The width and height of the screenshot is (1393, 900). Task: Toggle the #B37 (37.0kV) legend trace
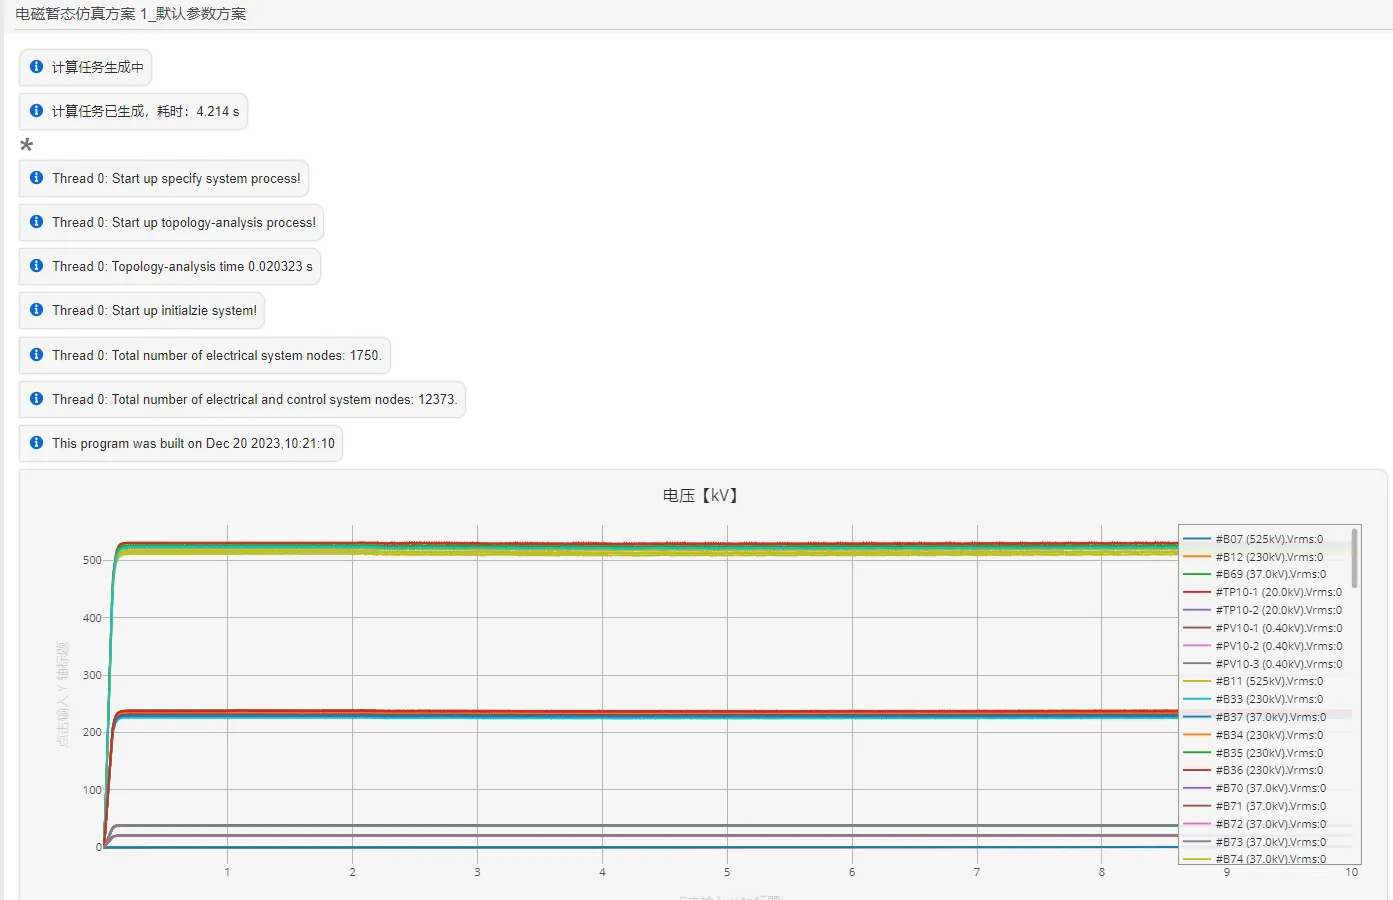[1254, 717]
